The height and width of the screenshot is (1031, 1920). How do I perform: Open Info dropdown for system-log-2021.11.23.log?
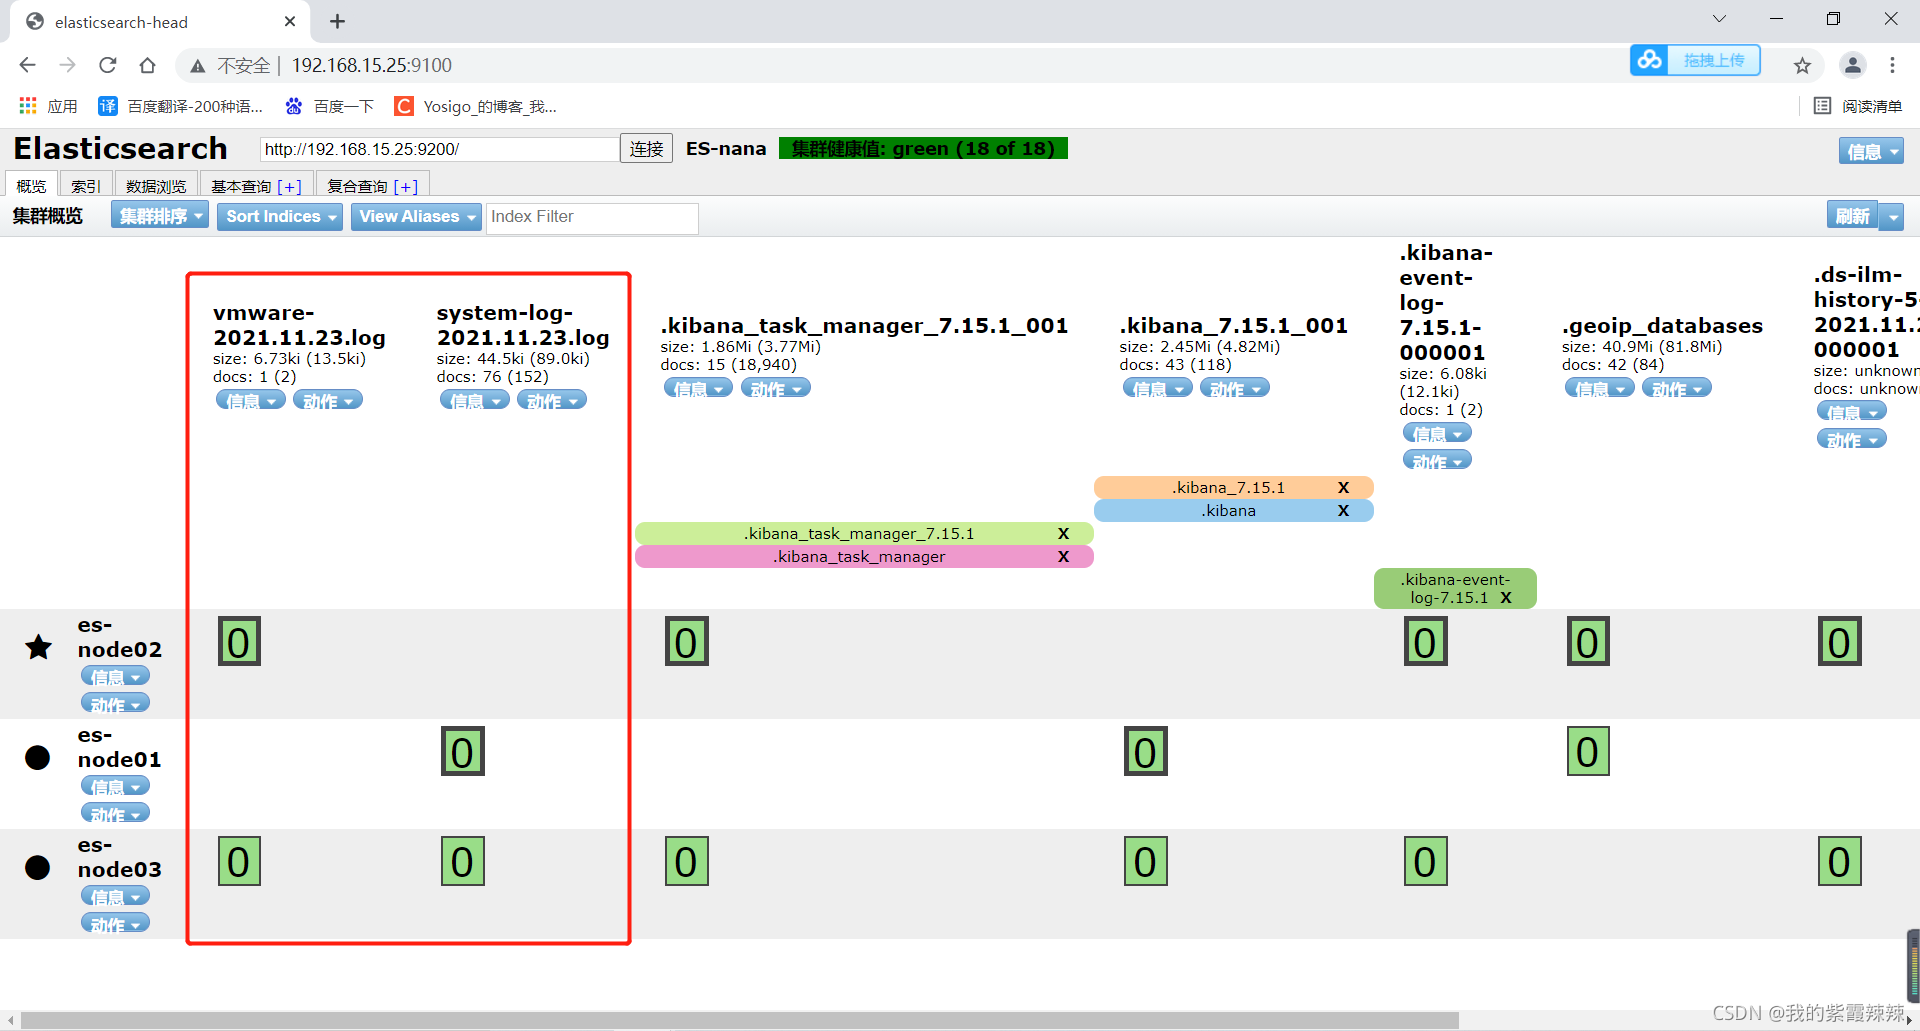pyautogui.click(x=475, y=400)
